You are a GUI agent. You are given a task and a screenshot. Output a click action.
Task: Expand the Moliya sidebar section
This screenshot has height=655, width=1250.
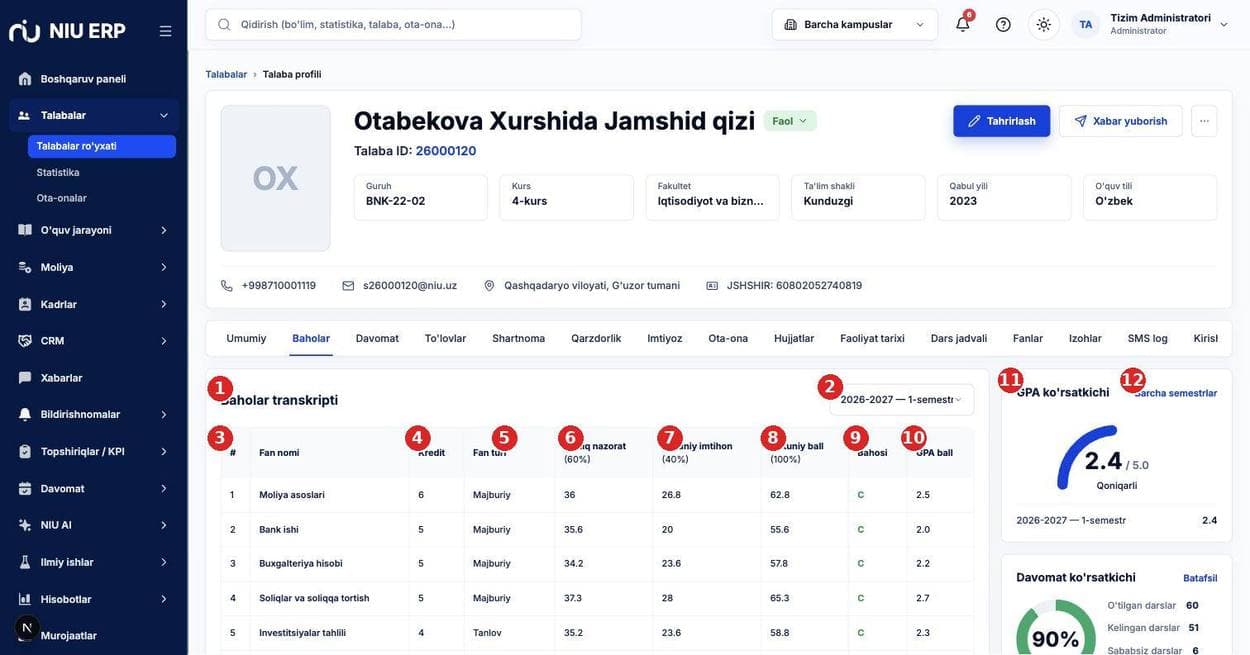(94, 267)
